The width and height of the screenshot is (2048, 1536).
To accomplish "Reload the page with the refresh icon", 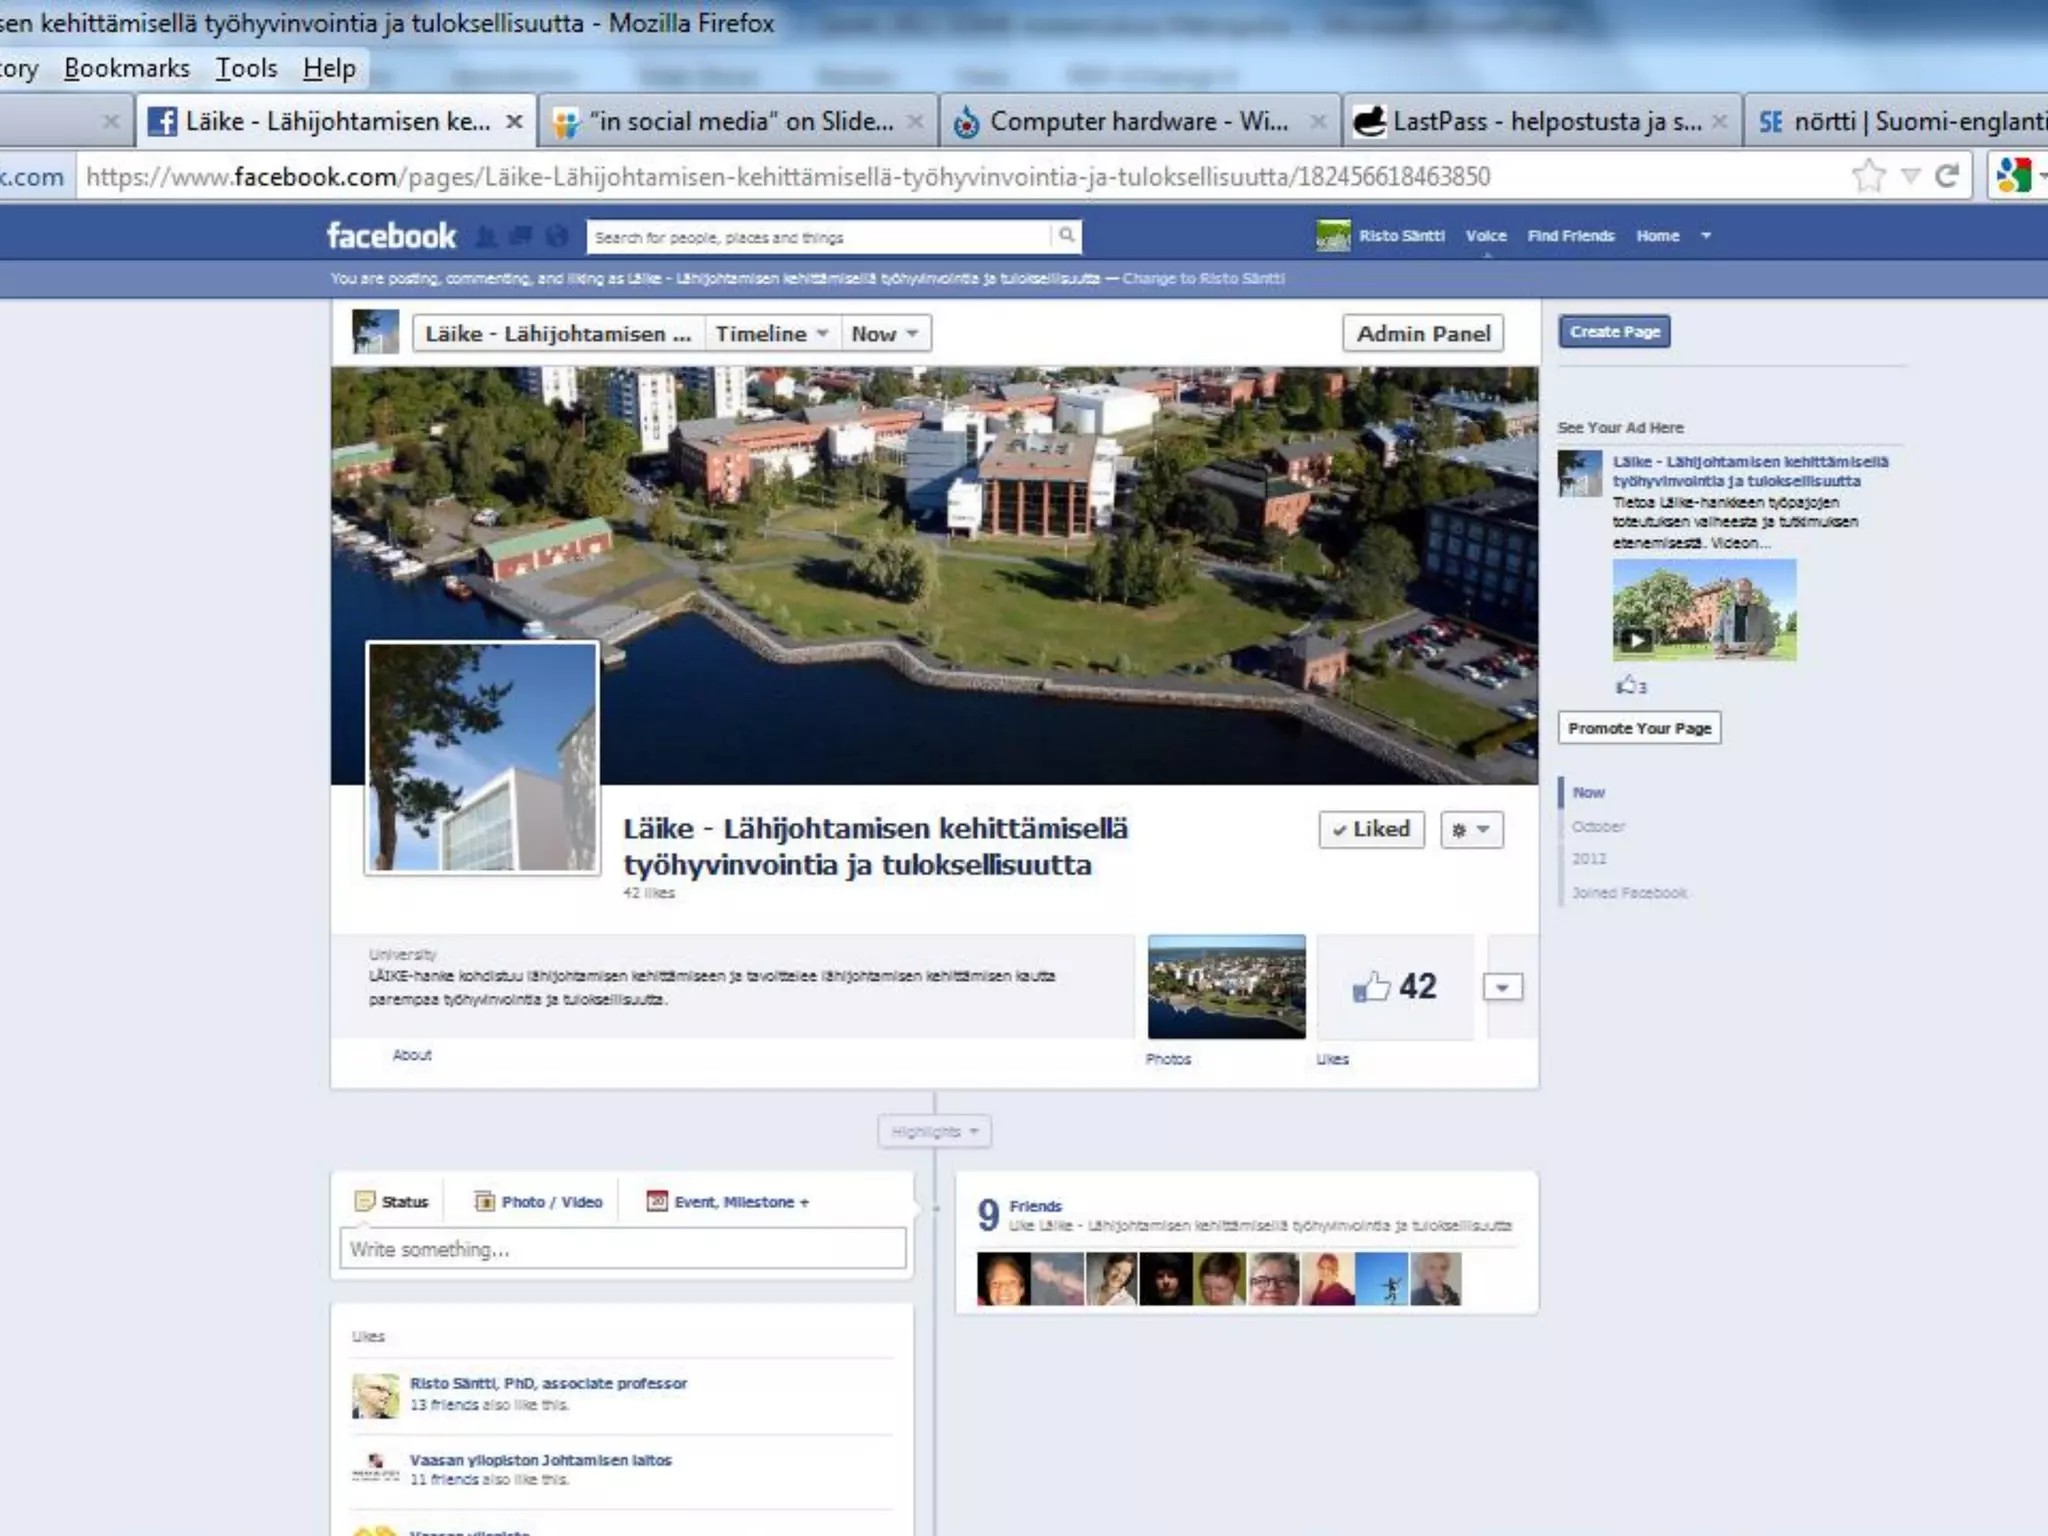I will [1946, 177].
